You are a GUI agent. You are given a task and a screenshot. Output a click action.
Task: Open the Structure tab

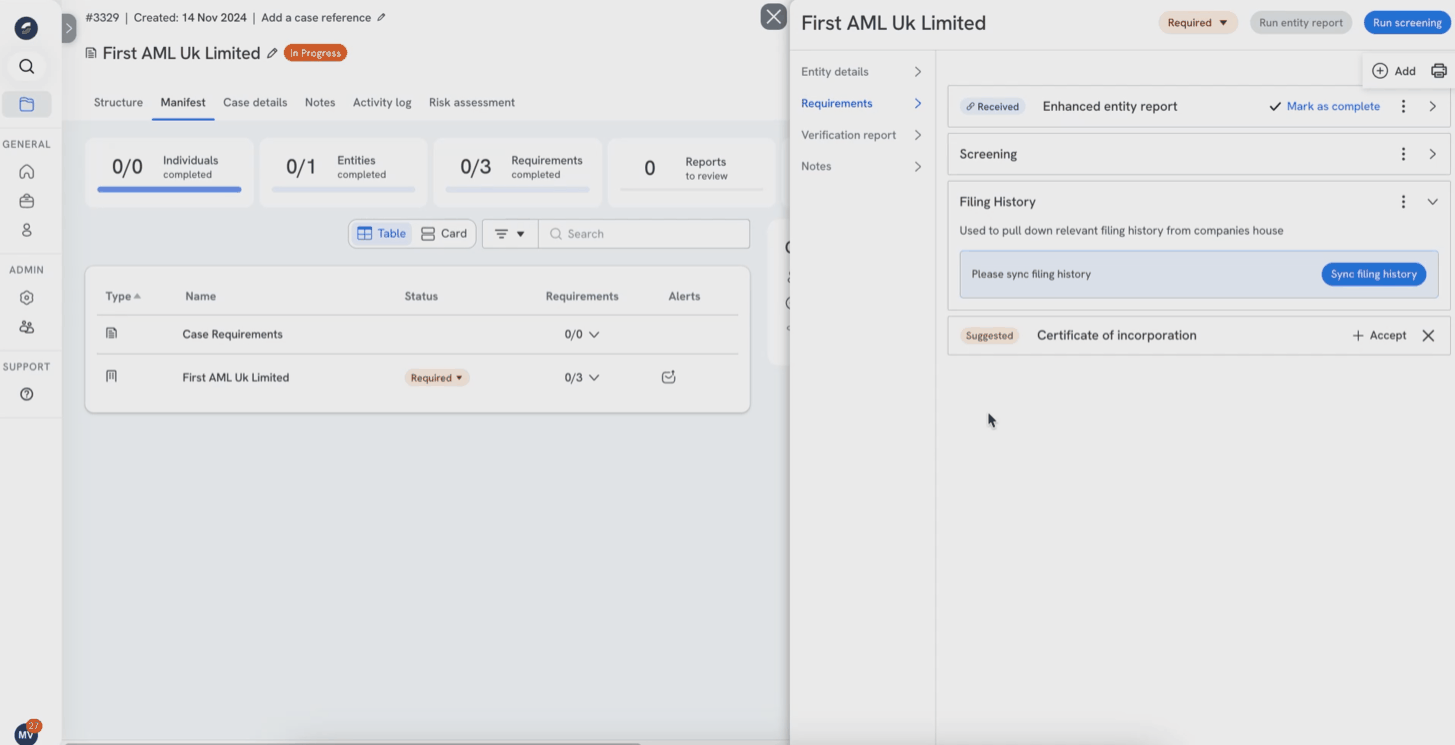(118, 102)
